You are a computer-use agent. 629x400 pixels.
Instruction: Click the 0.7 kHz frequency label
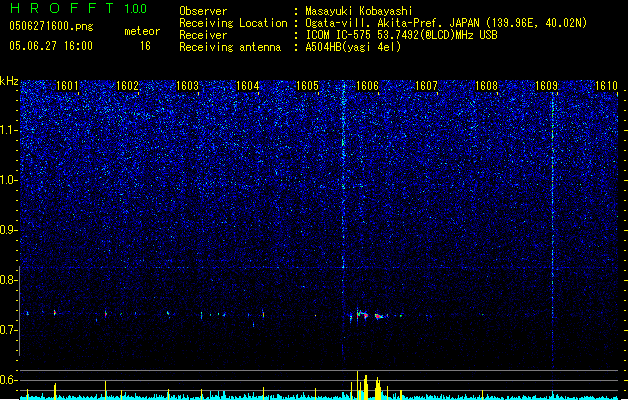click(9, 330)
